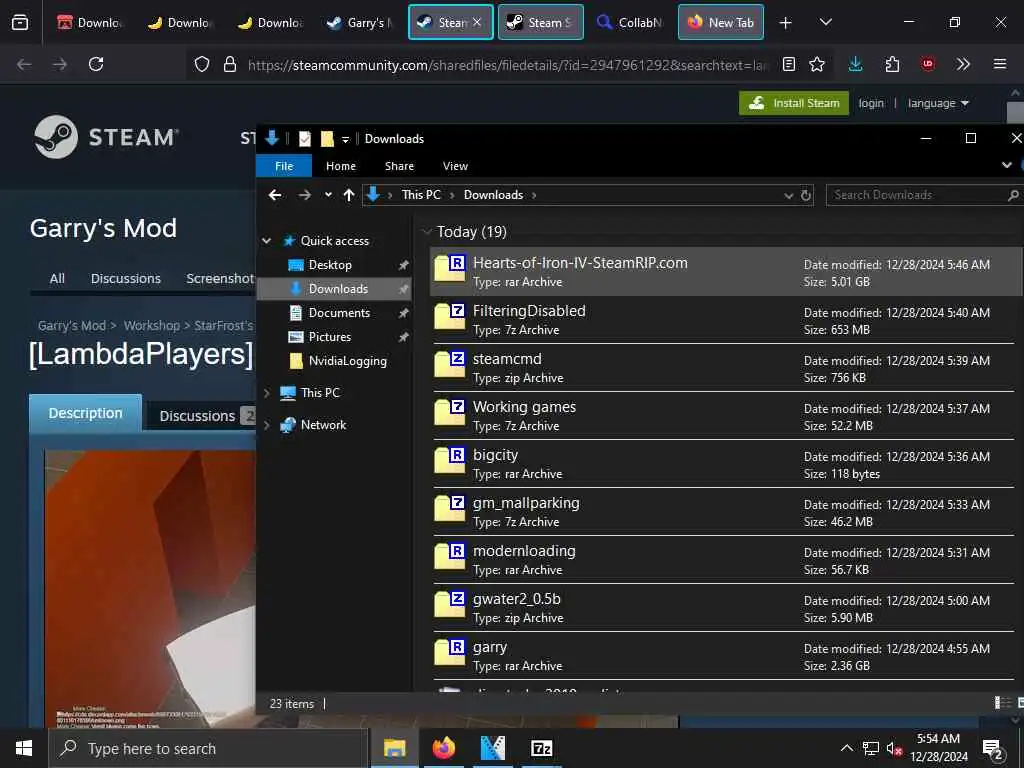1024x768 pixels.
Task: Select NvidiaLogging folder in sidebar
Action: point(347,361)
